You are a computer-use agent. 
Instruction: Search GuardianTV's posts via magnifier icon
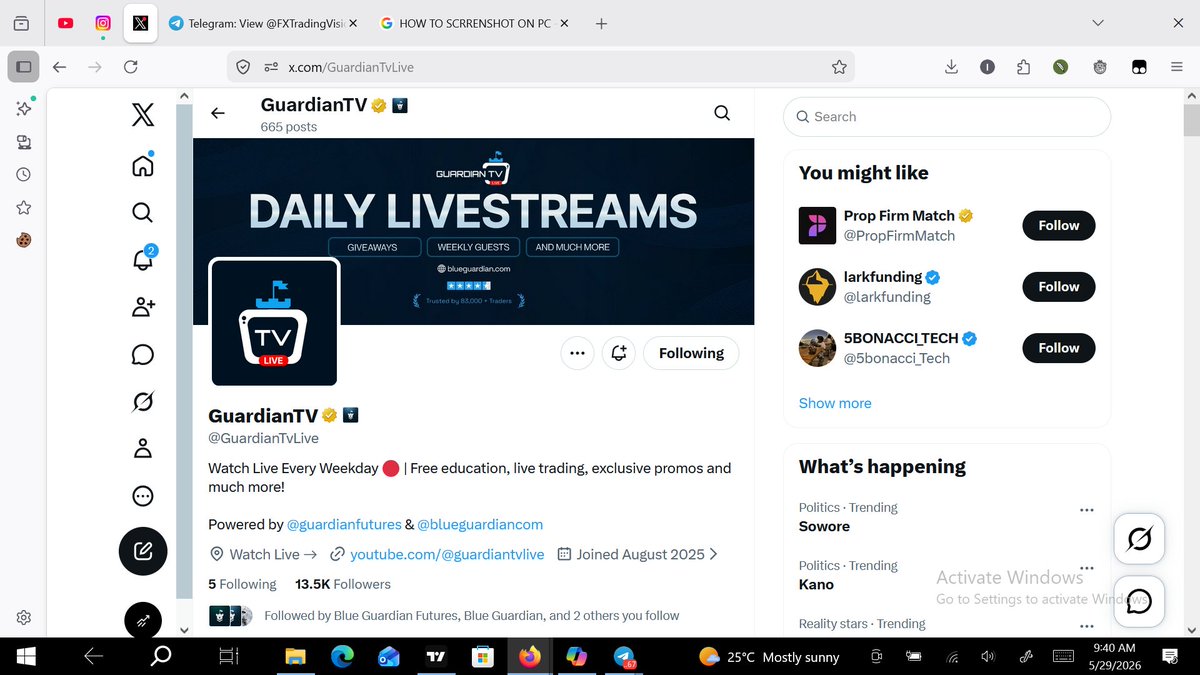(x=722, y=113)
